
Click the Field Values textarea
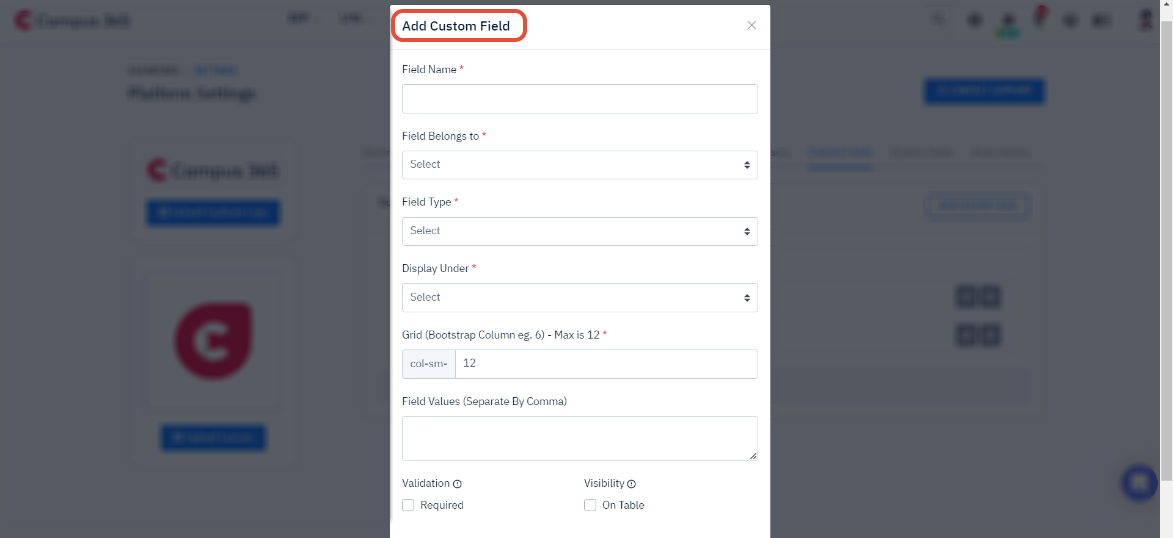click(580, 438)
